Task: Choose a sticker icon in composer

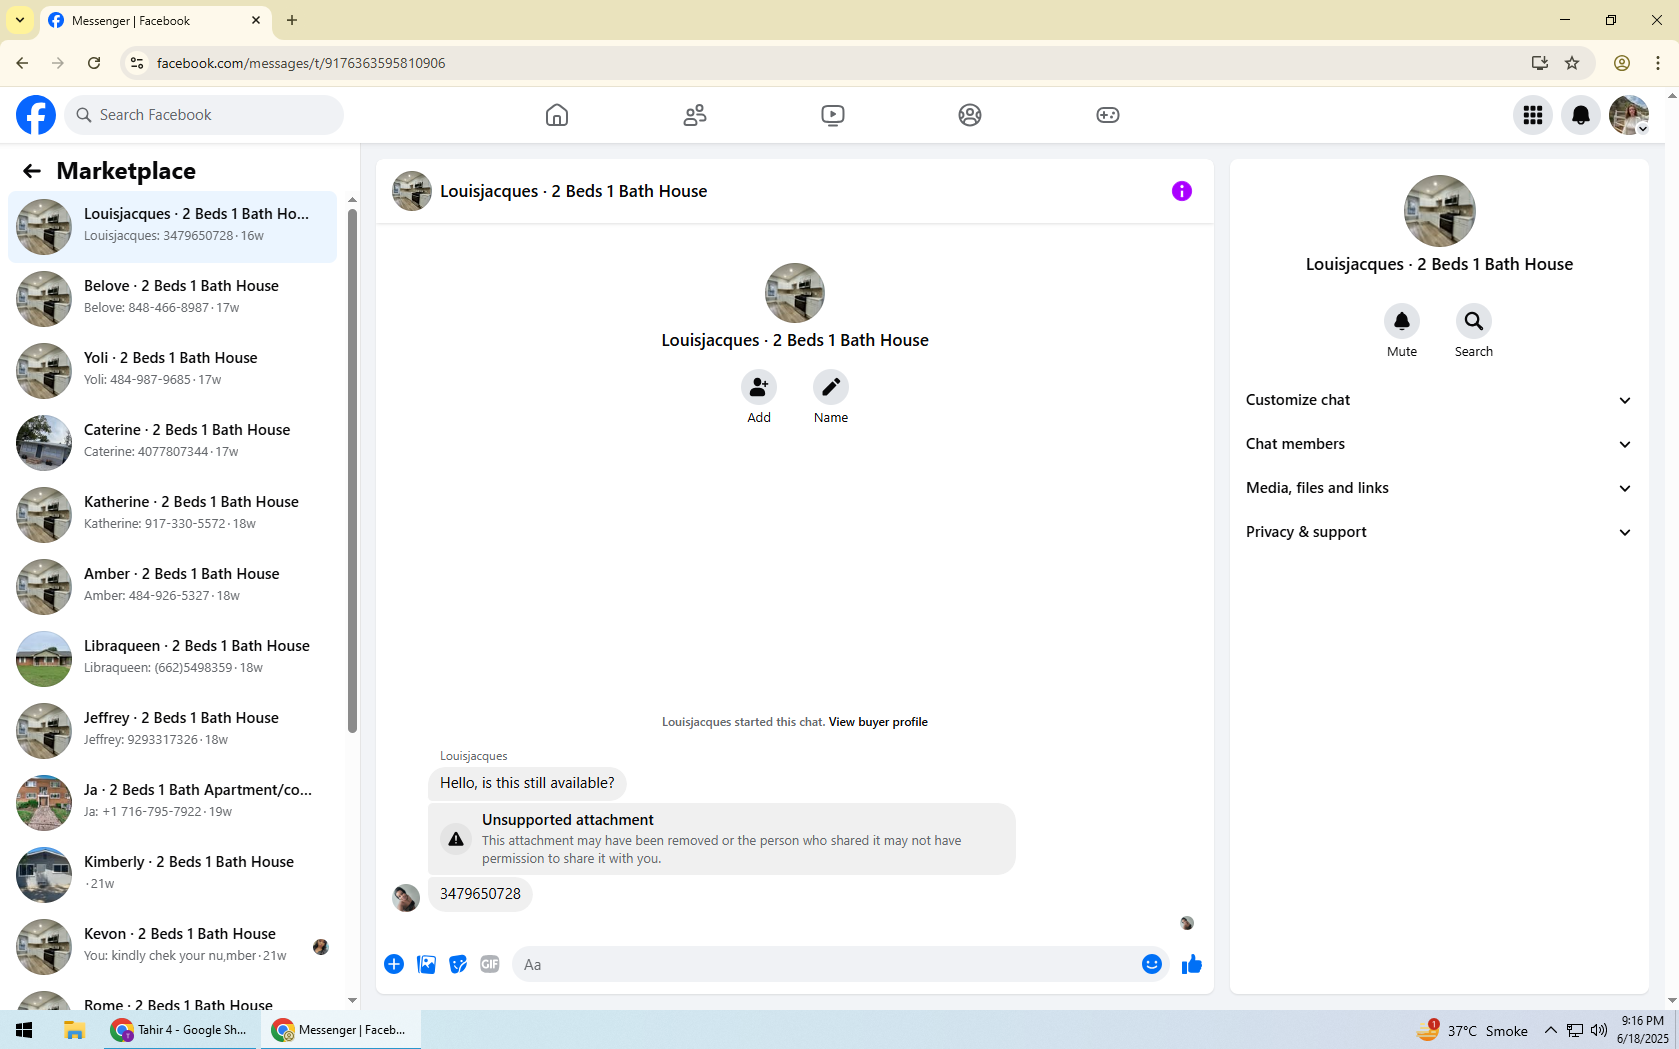Action: (x=458, y=964)
